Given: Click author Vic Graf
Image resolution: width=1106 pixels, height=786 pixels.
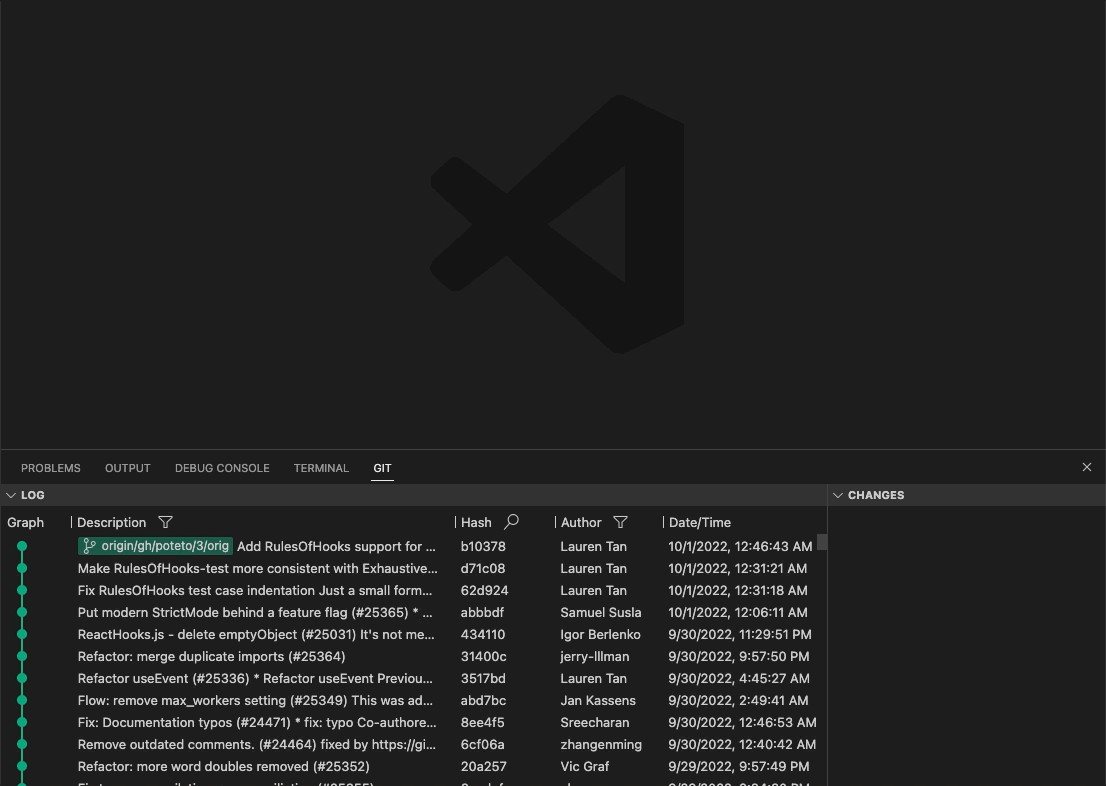Looking at the screenshot, I should [585, 766].
